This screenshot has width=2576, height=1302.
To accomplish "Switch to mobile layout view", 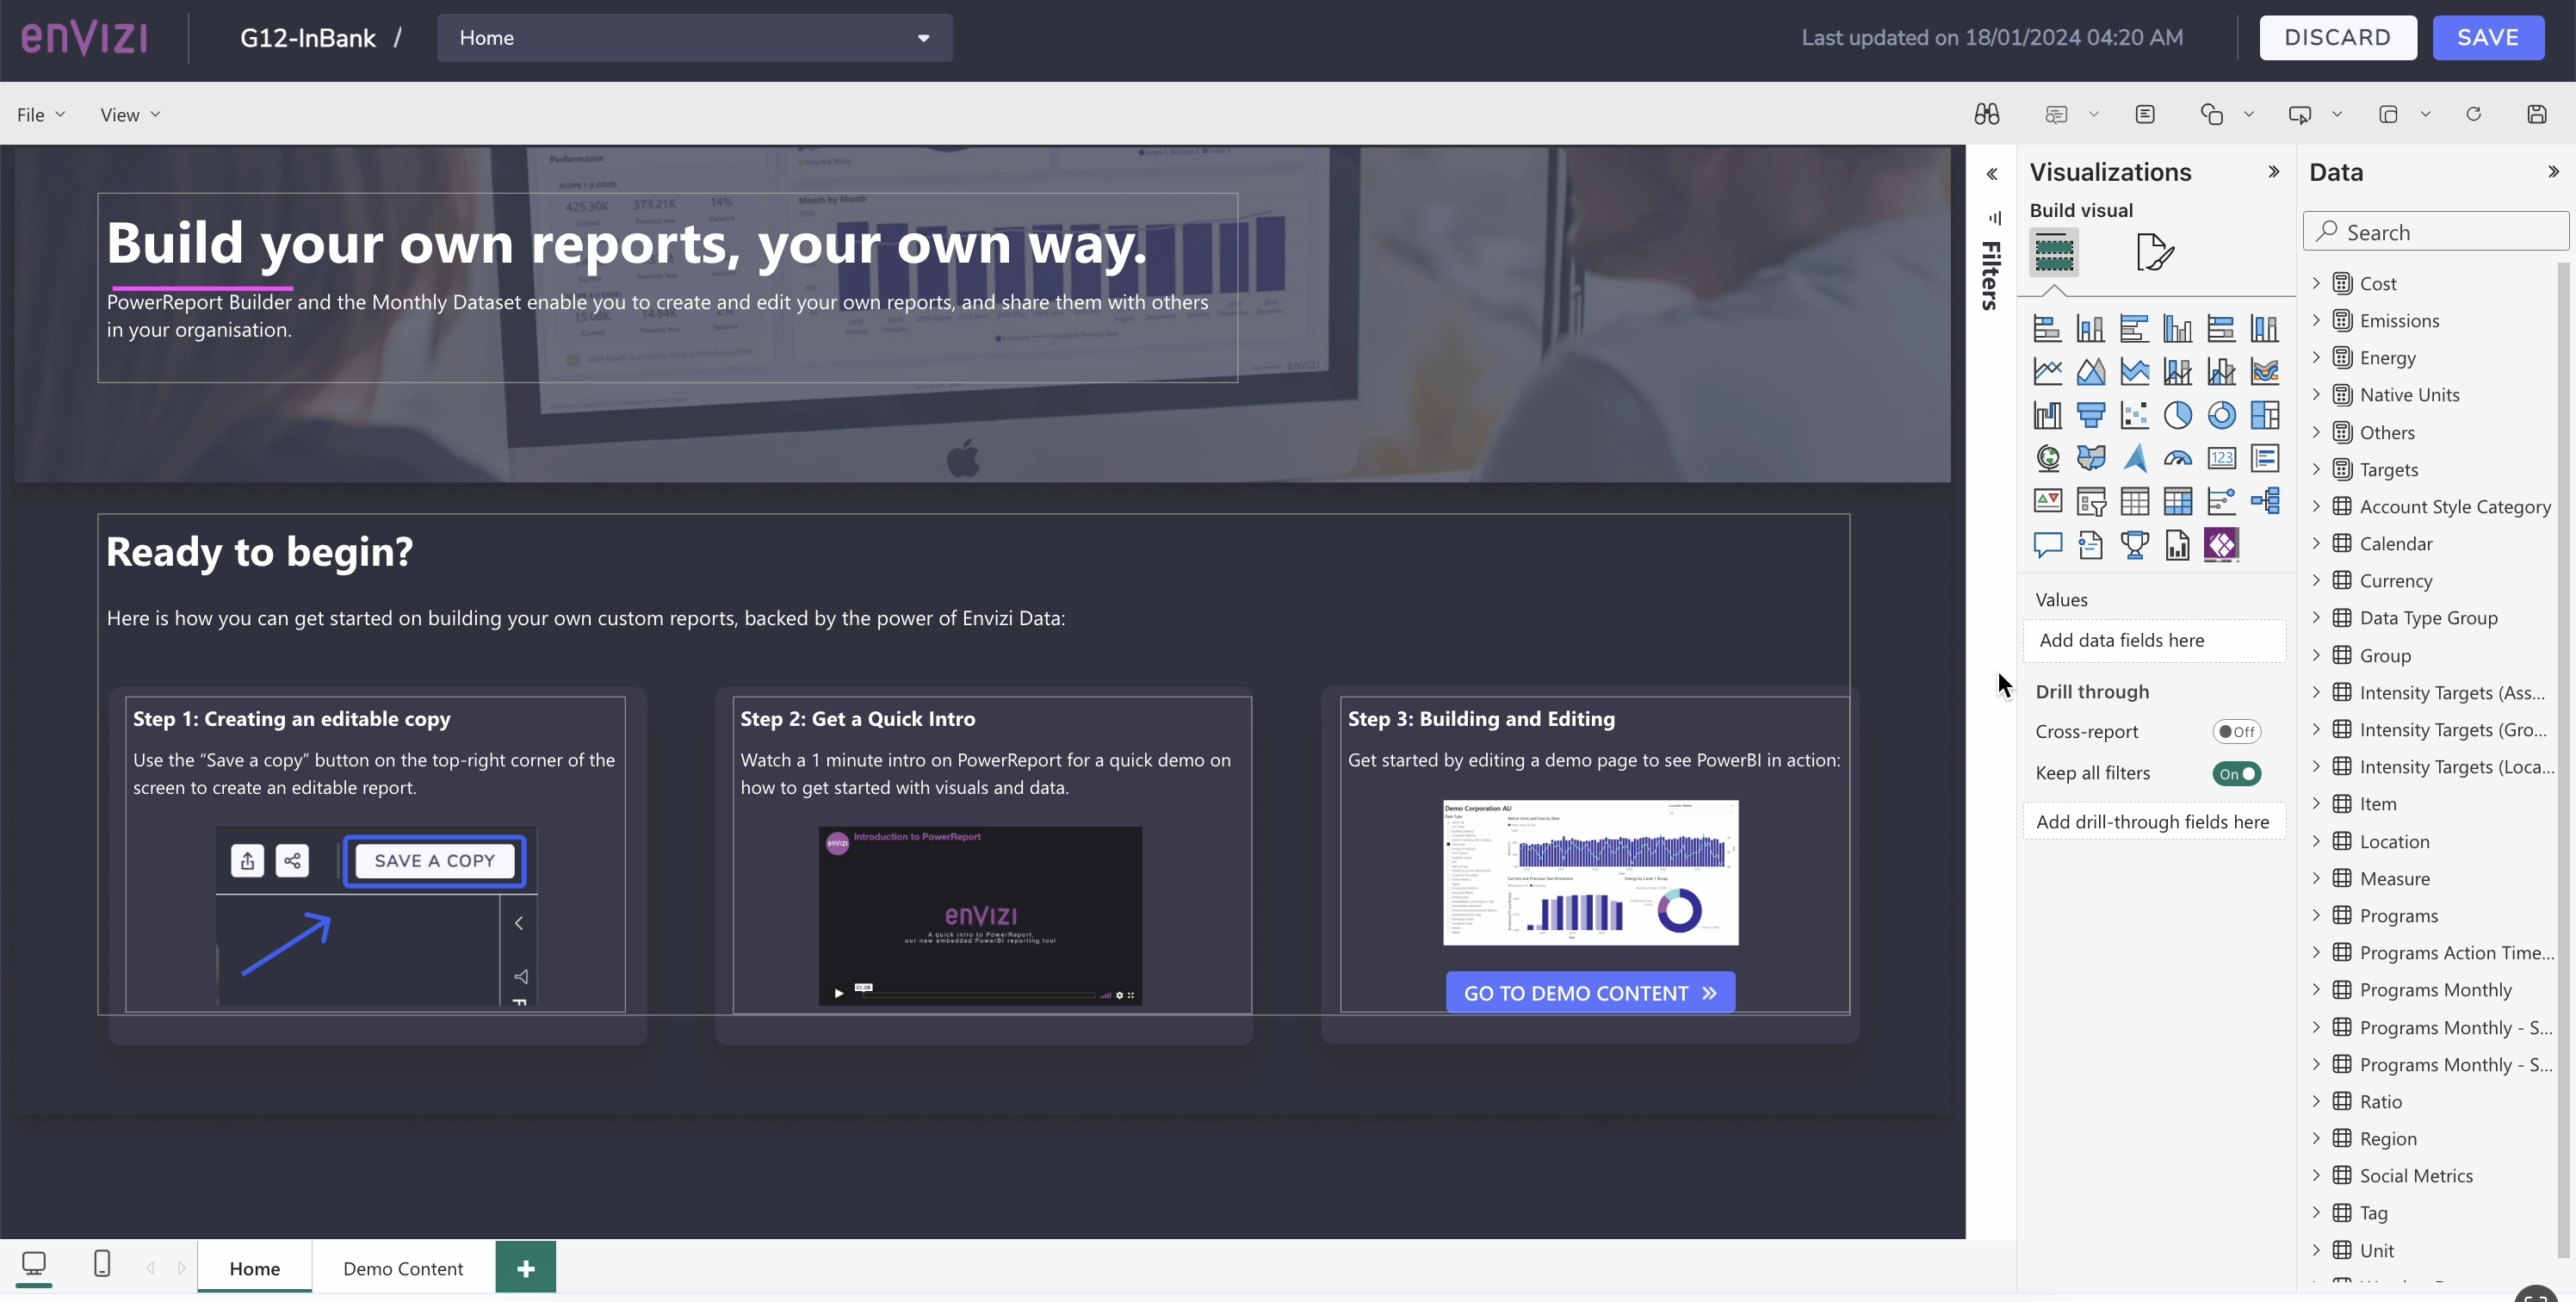I will [101, 1263].
